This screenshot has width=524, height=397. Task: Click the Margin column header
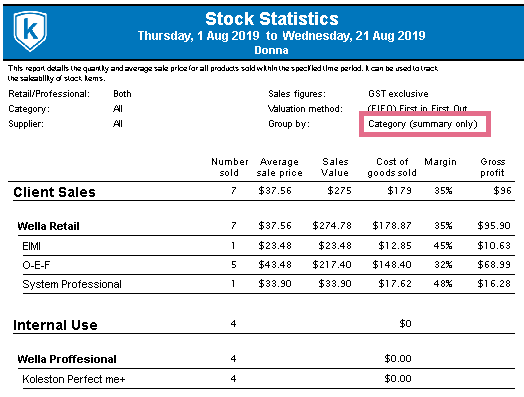[440, 162]
